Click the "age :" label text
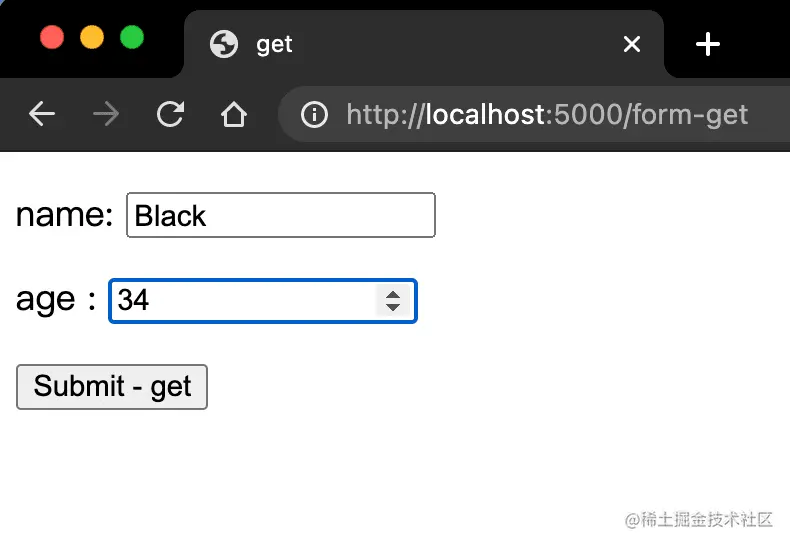Viewport: 790px width, 546px height. pyautogui.click(x=55, y=301)
